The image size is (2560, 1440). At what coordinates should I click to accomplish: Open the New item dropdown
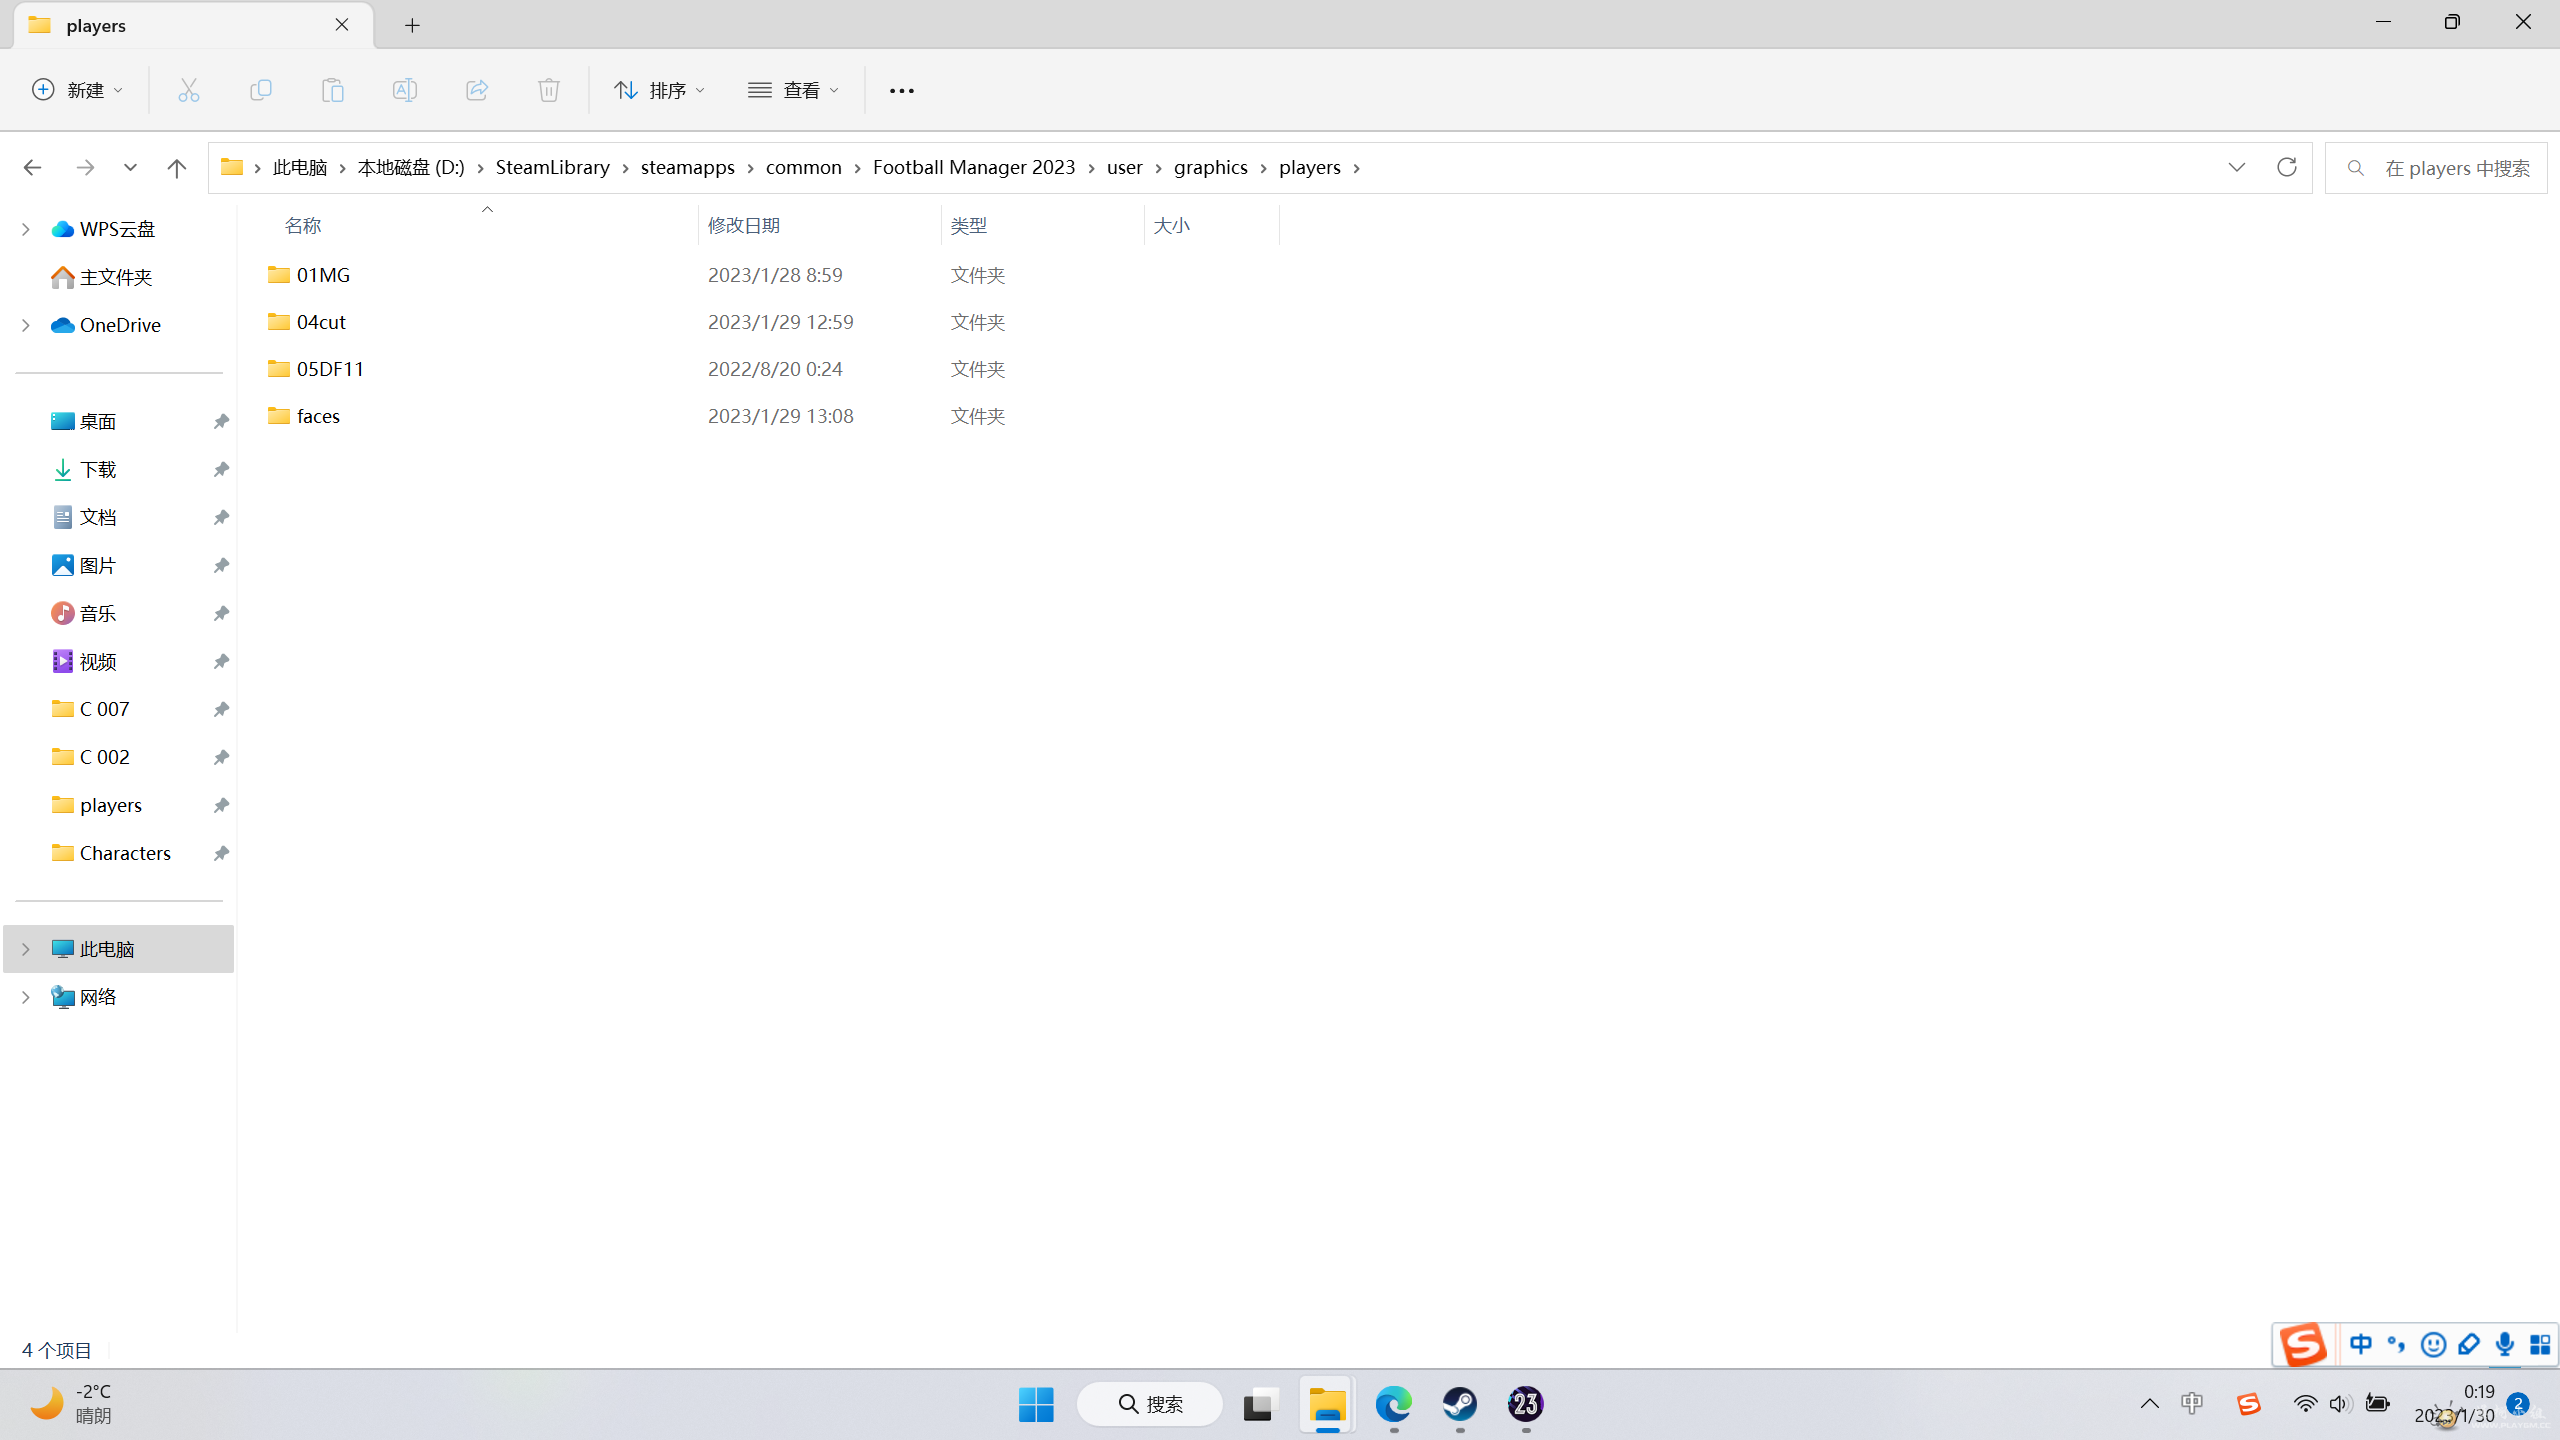click(x=78, y=90)
